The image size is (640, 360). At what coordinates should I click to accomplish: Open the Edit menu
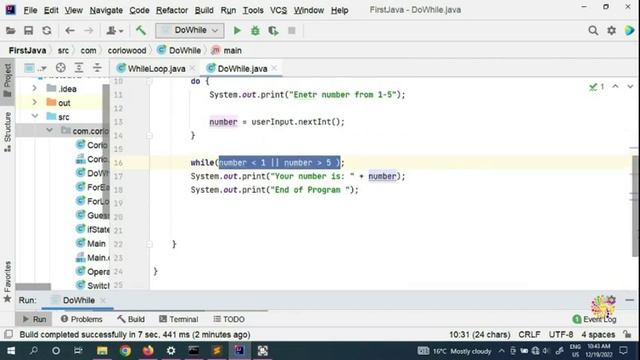tap(51, 10)
